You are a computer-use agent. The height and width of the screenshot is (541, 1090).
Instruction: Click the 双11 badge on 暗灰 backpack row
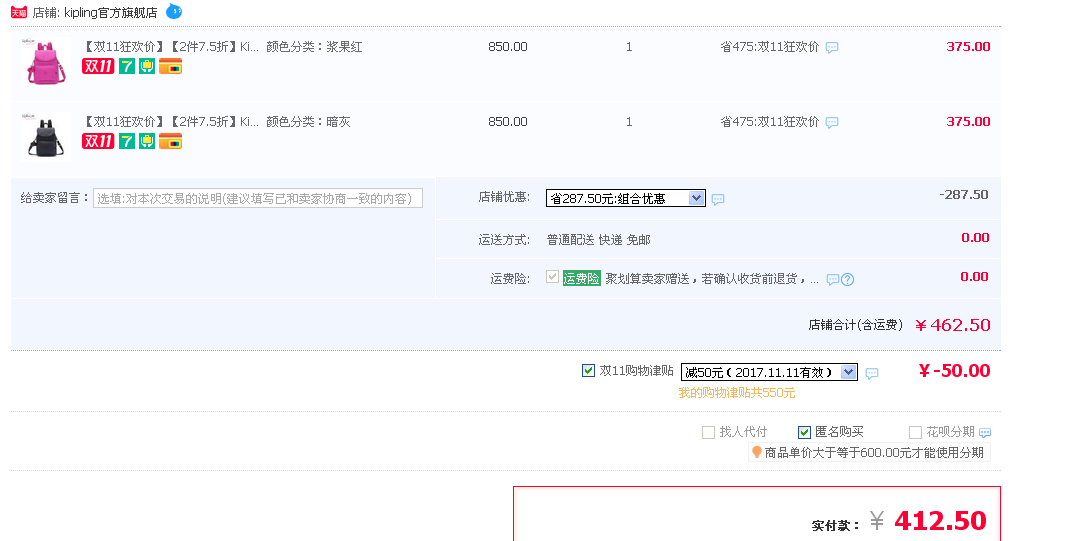[98, 141]
